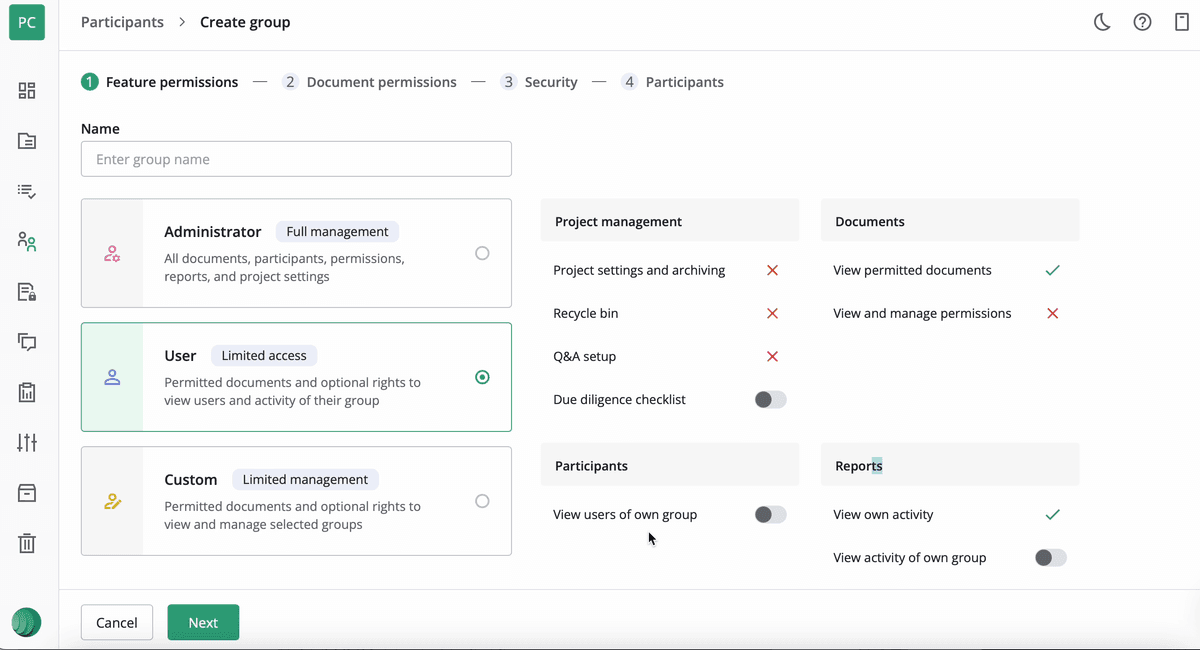Enable Due diligence checklist toggle
1200x650 pixels.
click(x=770, y=400)
